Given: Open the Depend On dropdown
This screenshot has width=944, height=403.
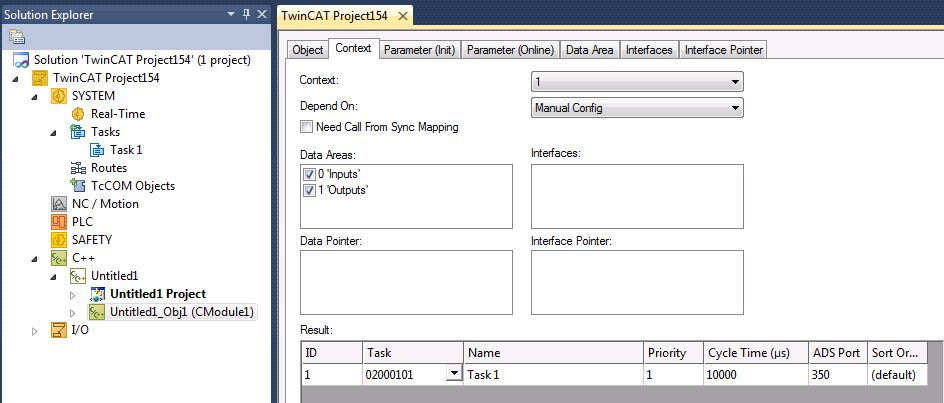Looking at the screenshot, I should (734, 108).
